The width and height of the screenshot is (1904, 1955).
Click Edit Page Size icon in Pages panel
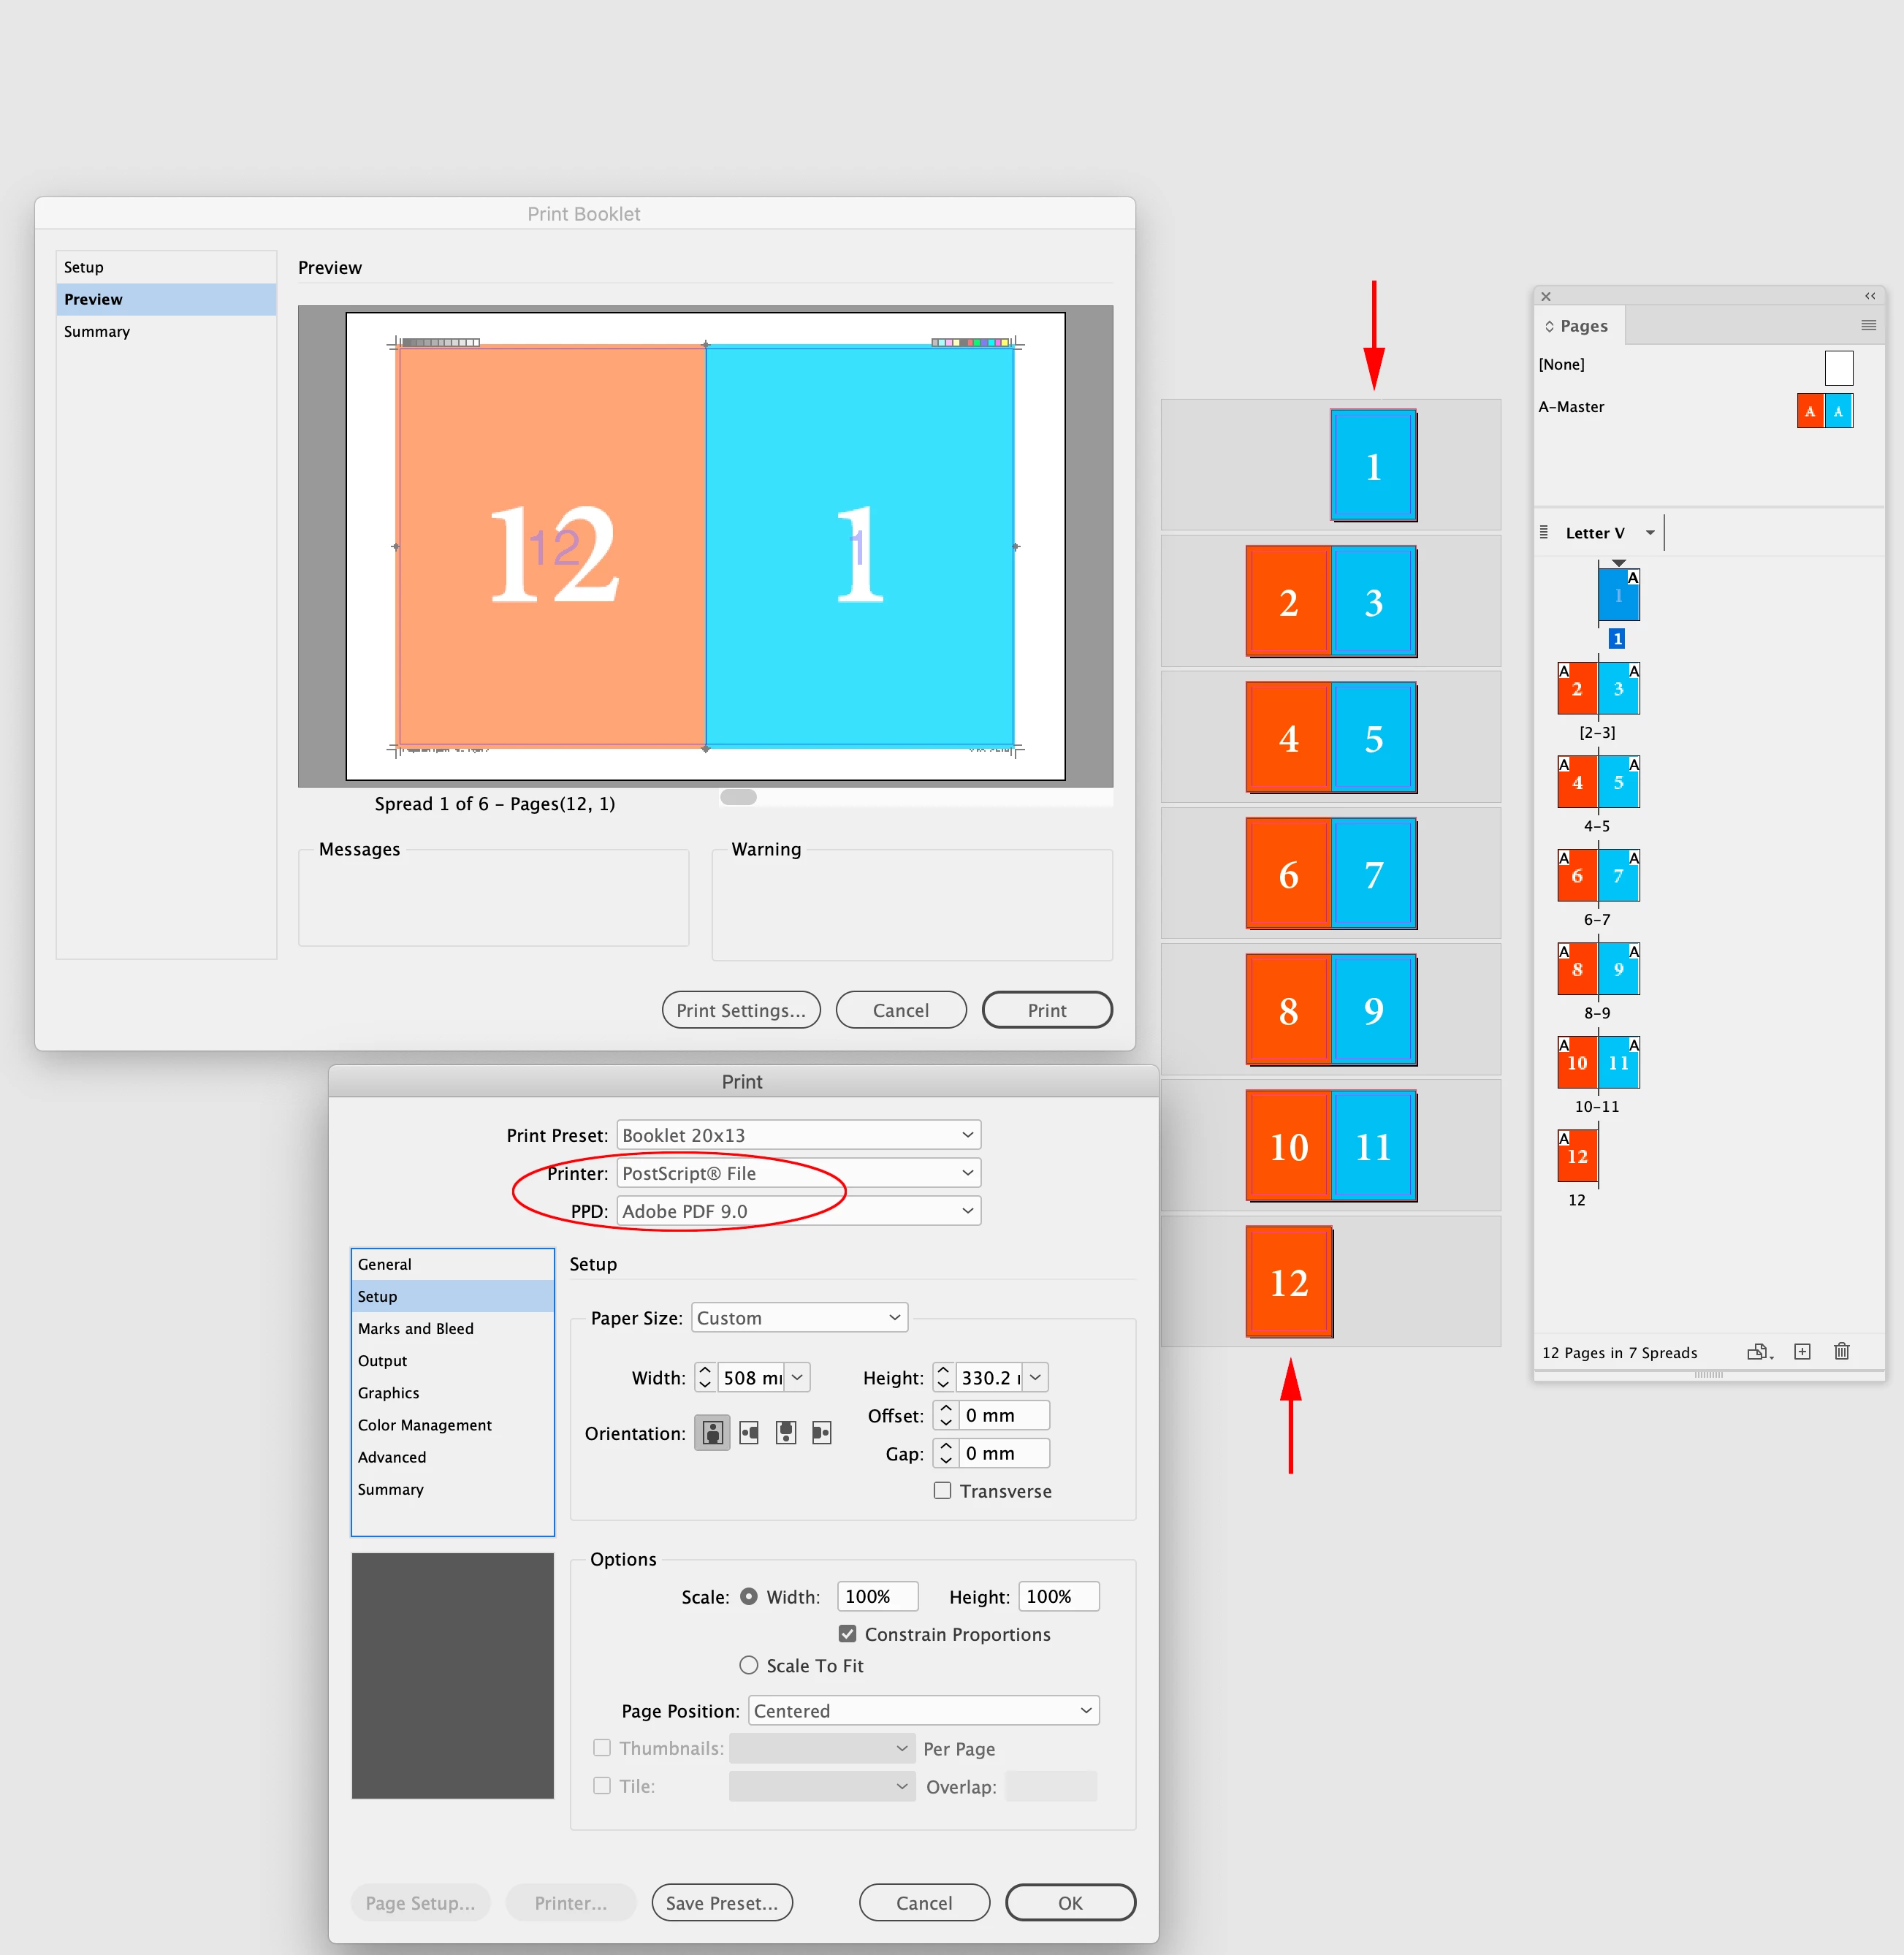tap(1758, 1352)
